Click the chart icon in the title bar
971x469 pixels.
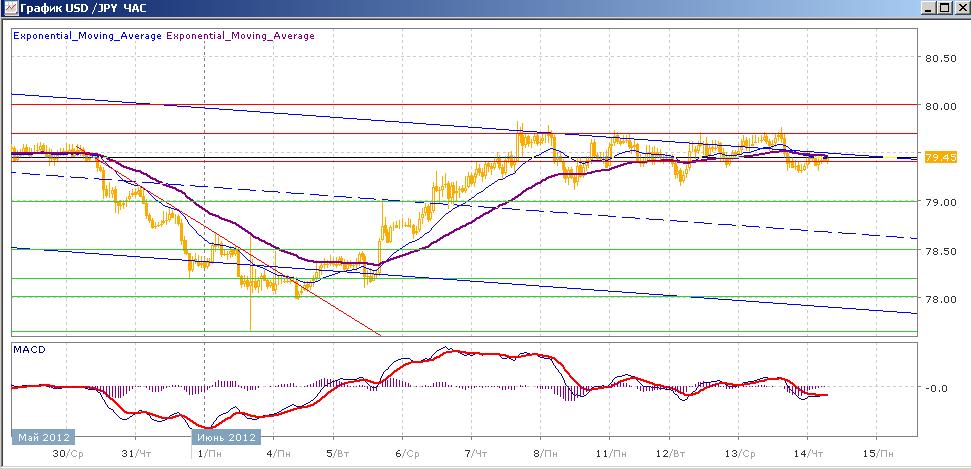pos(9,8)
